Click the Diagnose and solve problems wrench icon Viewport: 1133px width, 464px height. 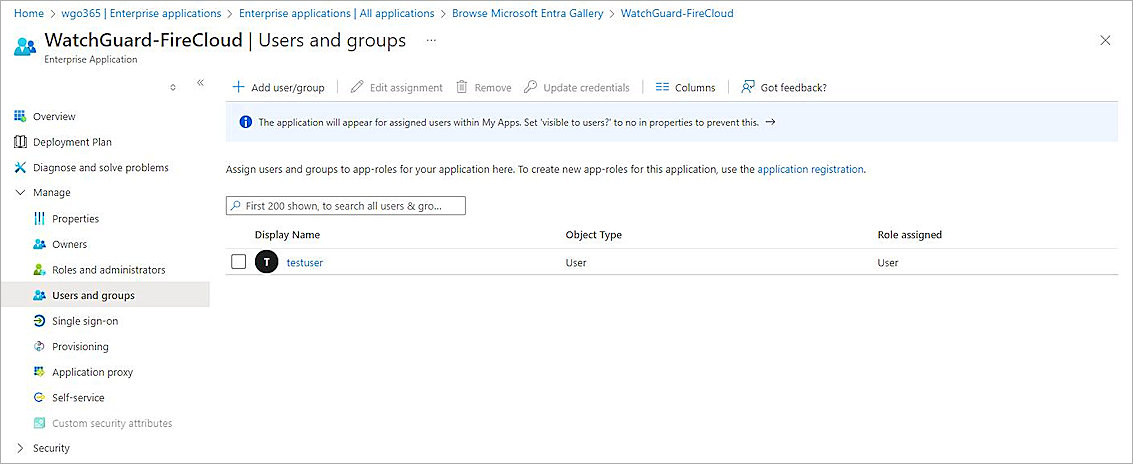click(20, 168)
